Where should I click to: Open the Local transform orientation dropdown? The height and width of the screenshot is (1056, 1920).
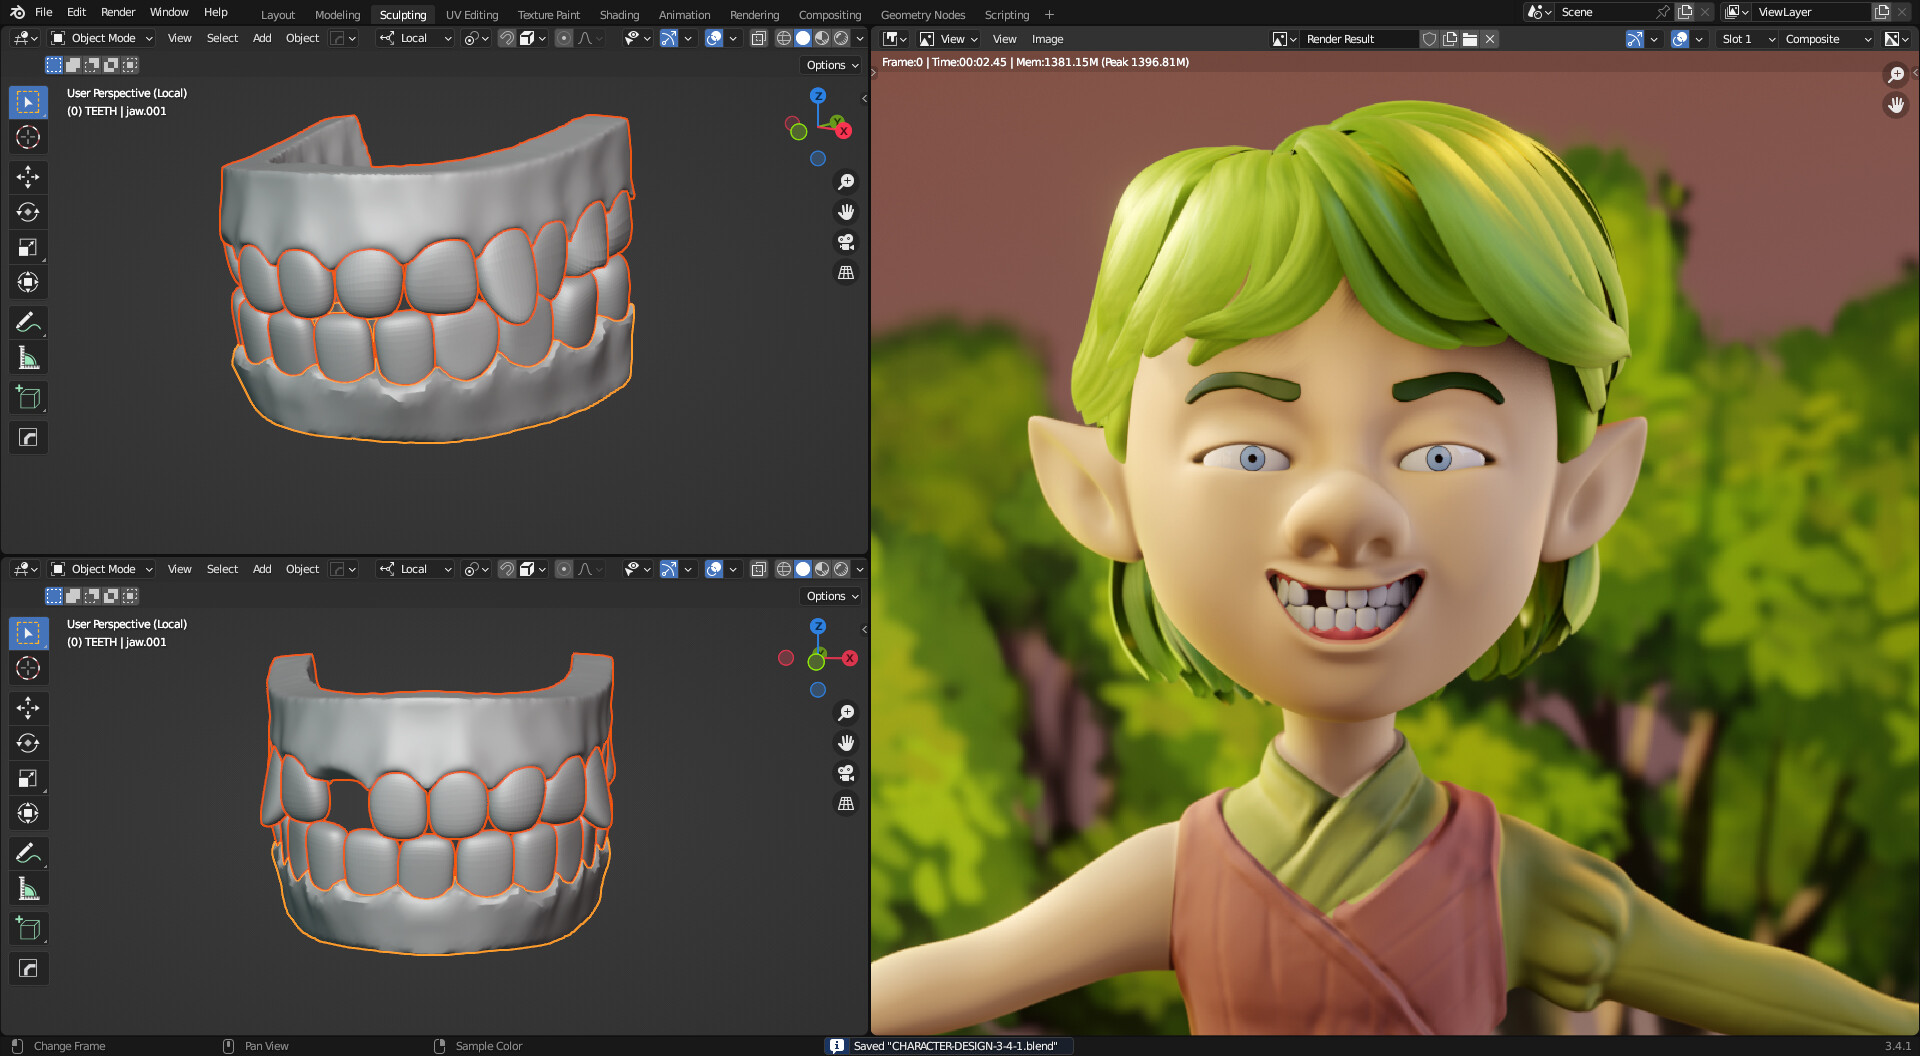click(x=413, y=37)
